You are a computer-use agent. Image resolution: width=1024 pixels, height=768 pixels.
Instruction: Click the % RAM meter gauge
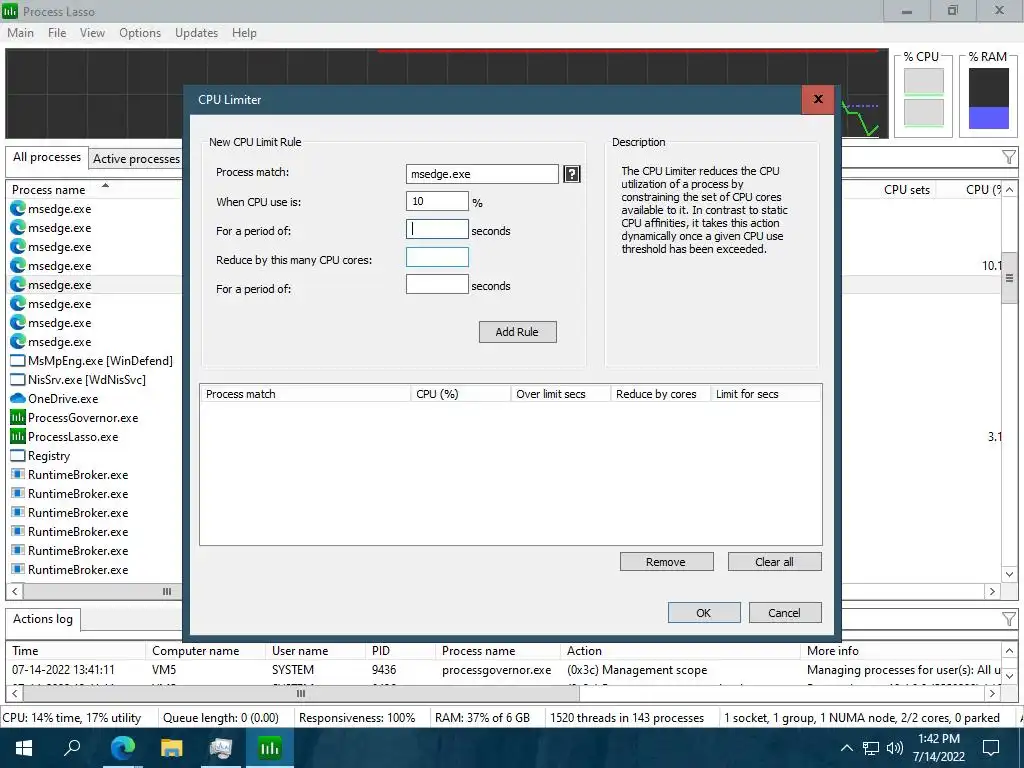tap(989, 98)
